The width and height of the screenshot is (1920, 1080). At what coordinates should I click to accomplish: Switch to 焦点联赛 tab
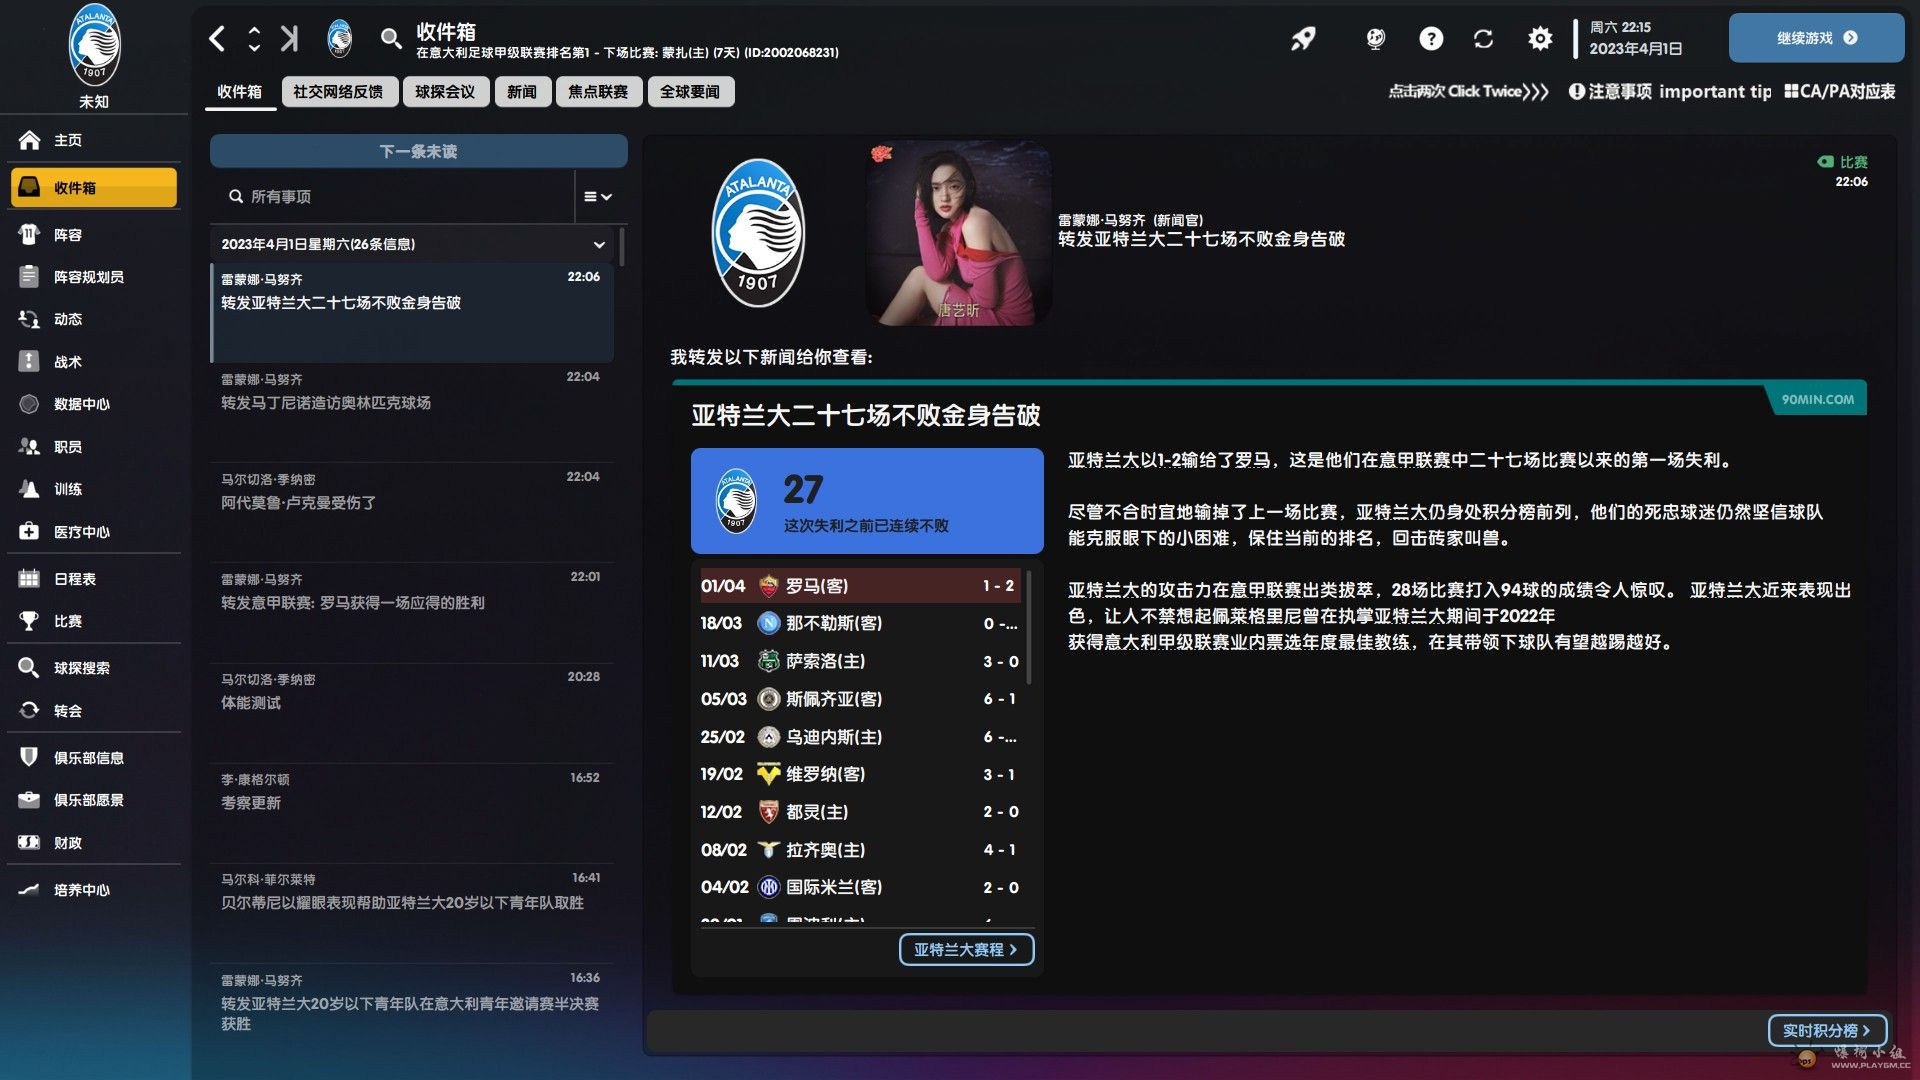(598, 92)
